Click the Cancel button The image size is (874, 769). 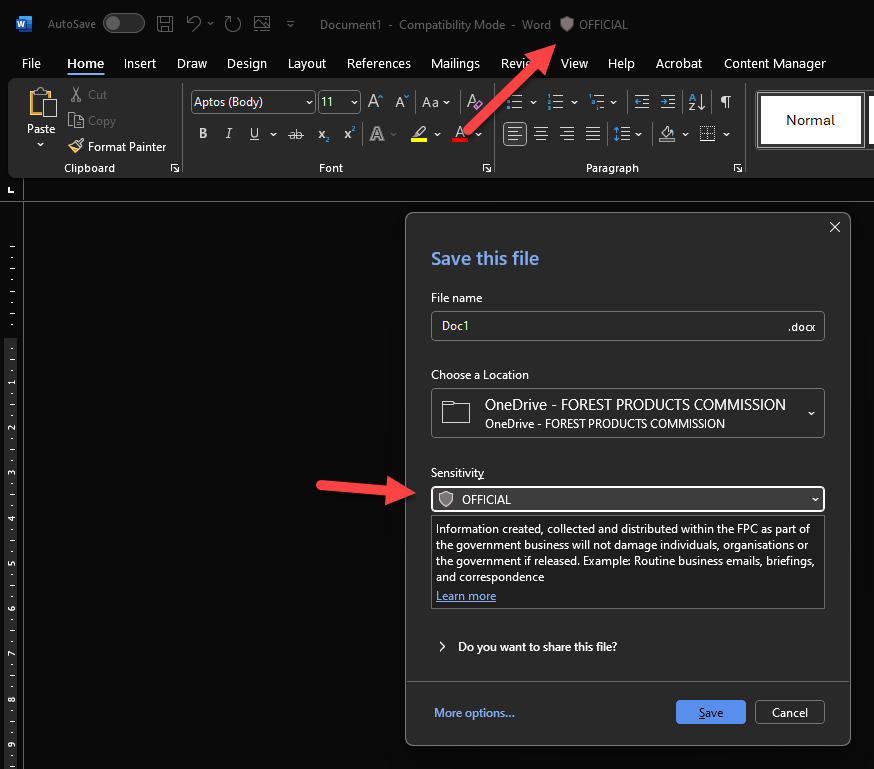790,713
